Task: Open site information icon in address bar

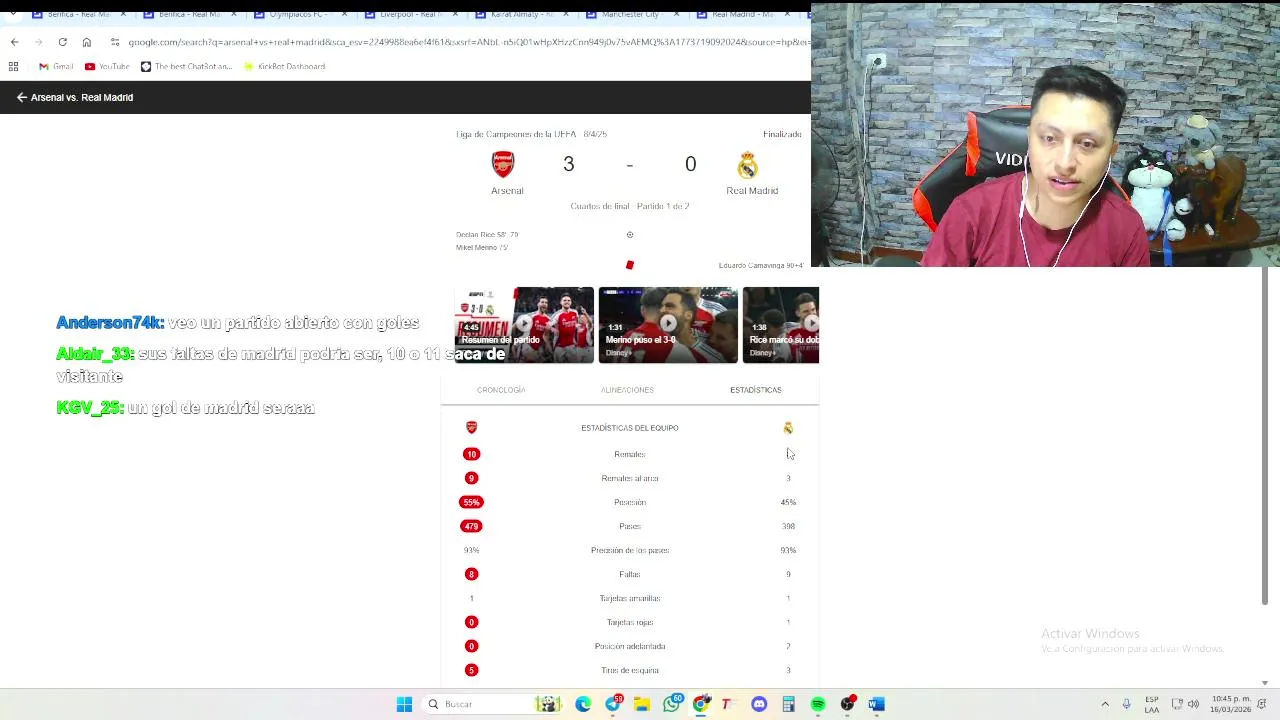Action: point(115,42)
